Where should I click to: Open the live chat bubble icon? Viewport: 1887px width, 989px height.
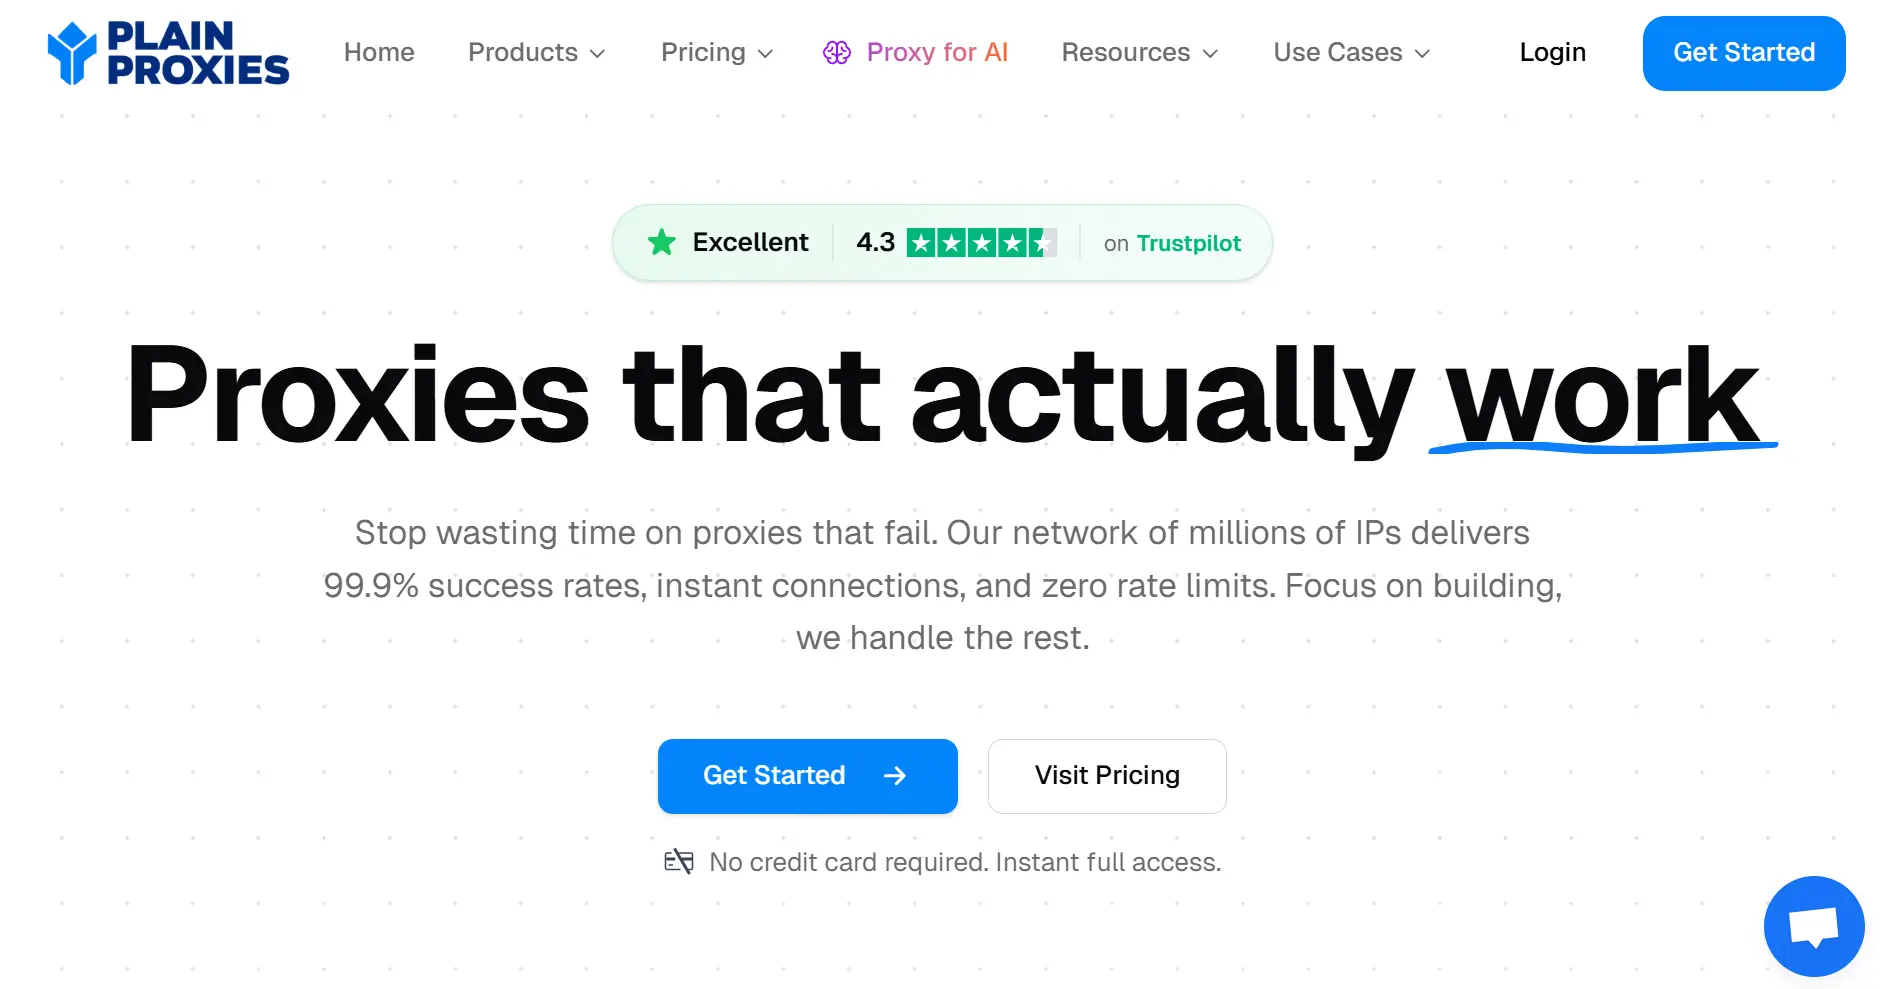(1814, 926)
